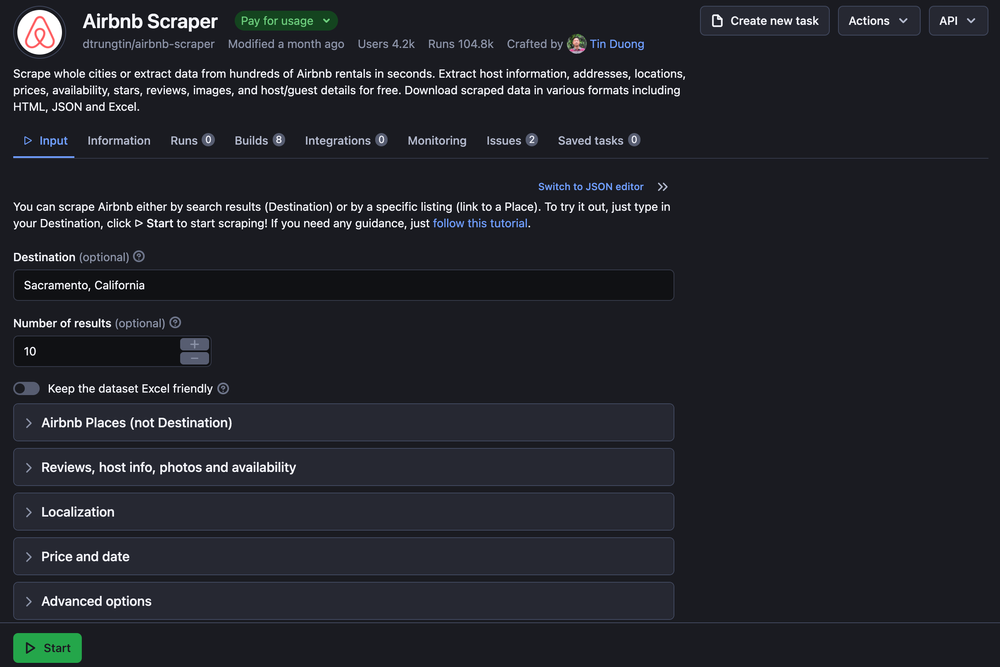Viewport: 1000px width, 667px height.
Task: Click the help icon next to Destination
Action: coord(139,256)
